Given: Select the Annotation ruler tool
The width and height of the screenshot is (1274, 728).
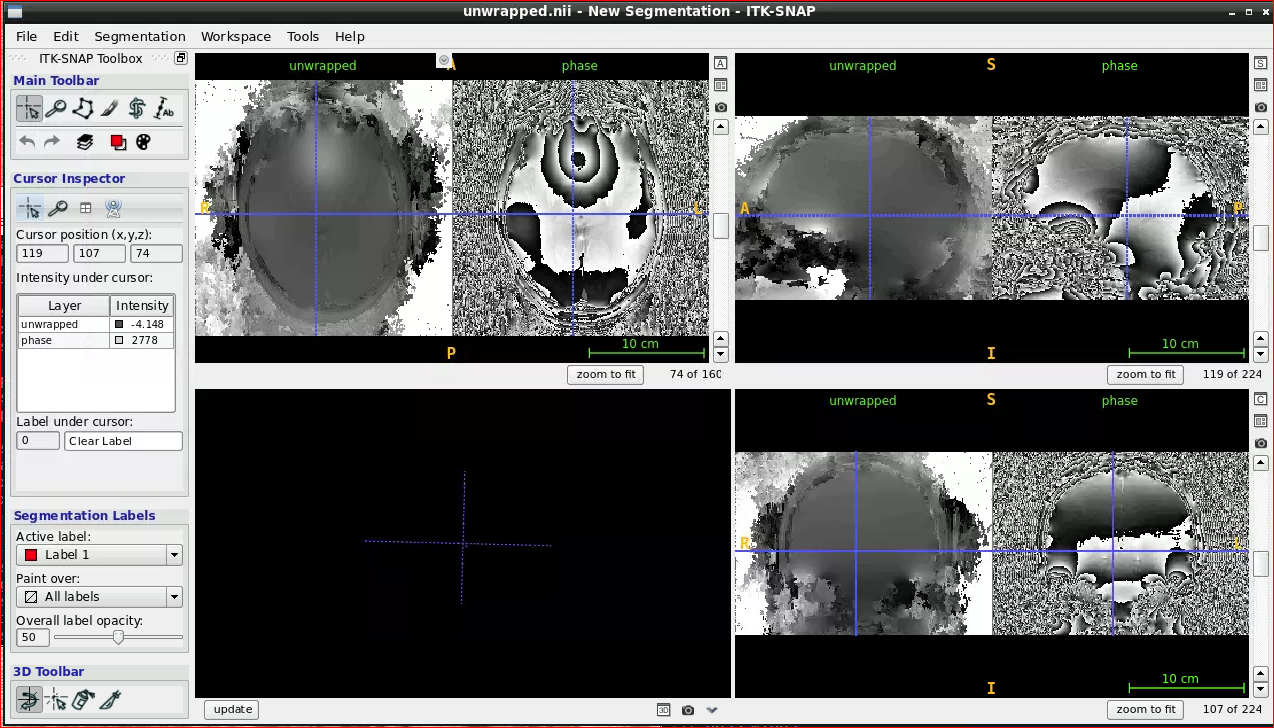Looking at the screenshot, I should pos(164,109).
